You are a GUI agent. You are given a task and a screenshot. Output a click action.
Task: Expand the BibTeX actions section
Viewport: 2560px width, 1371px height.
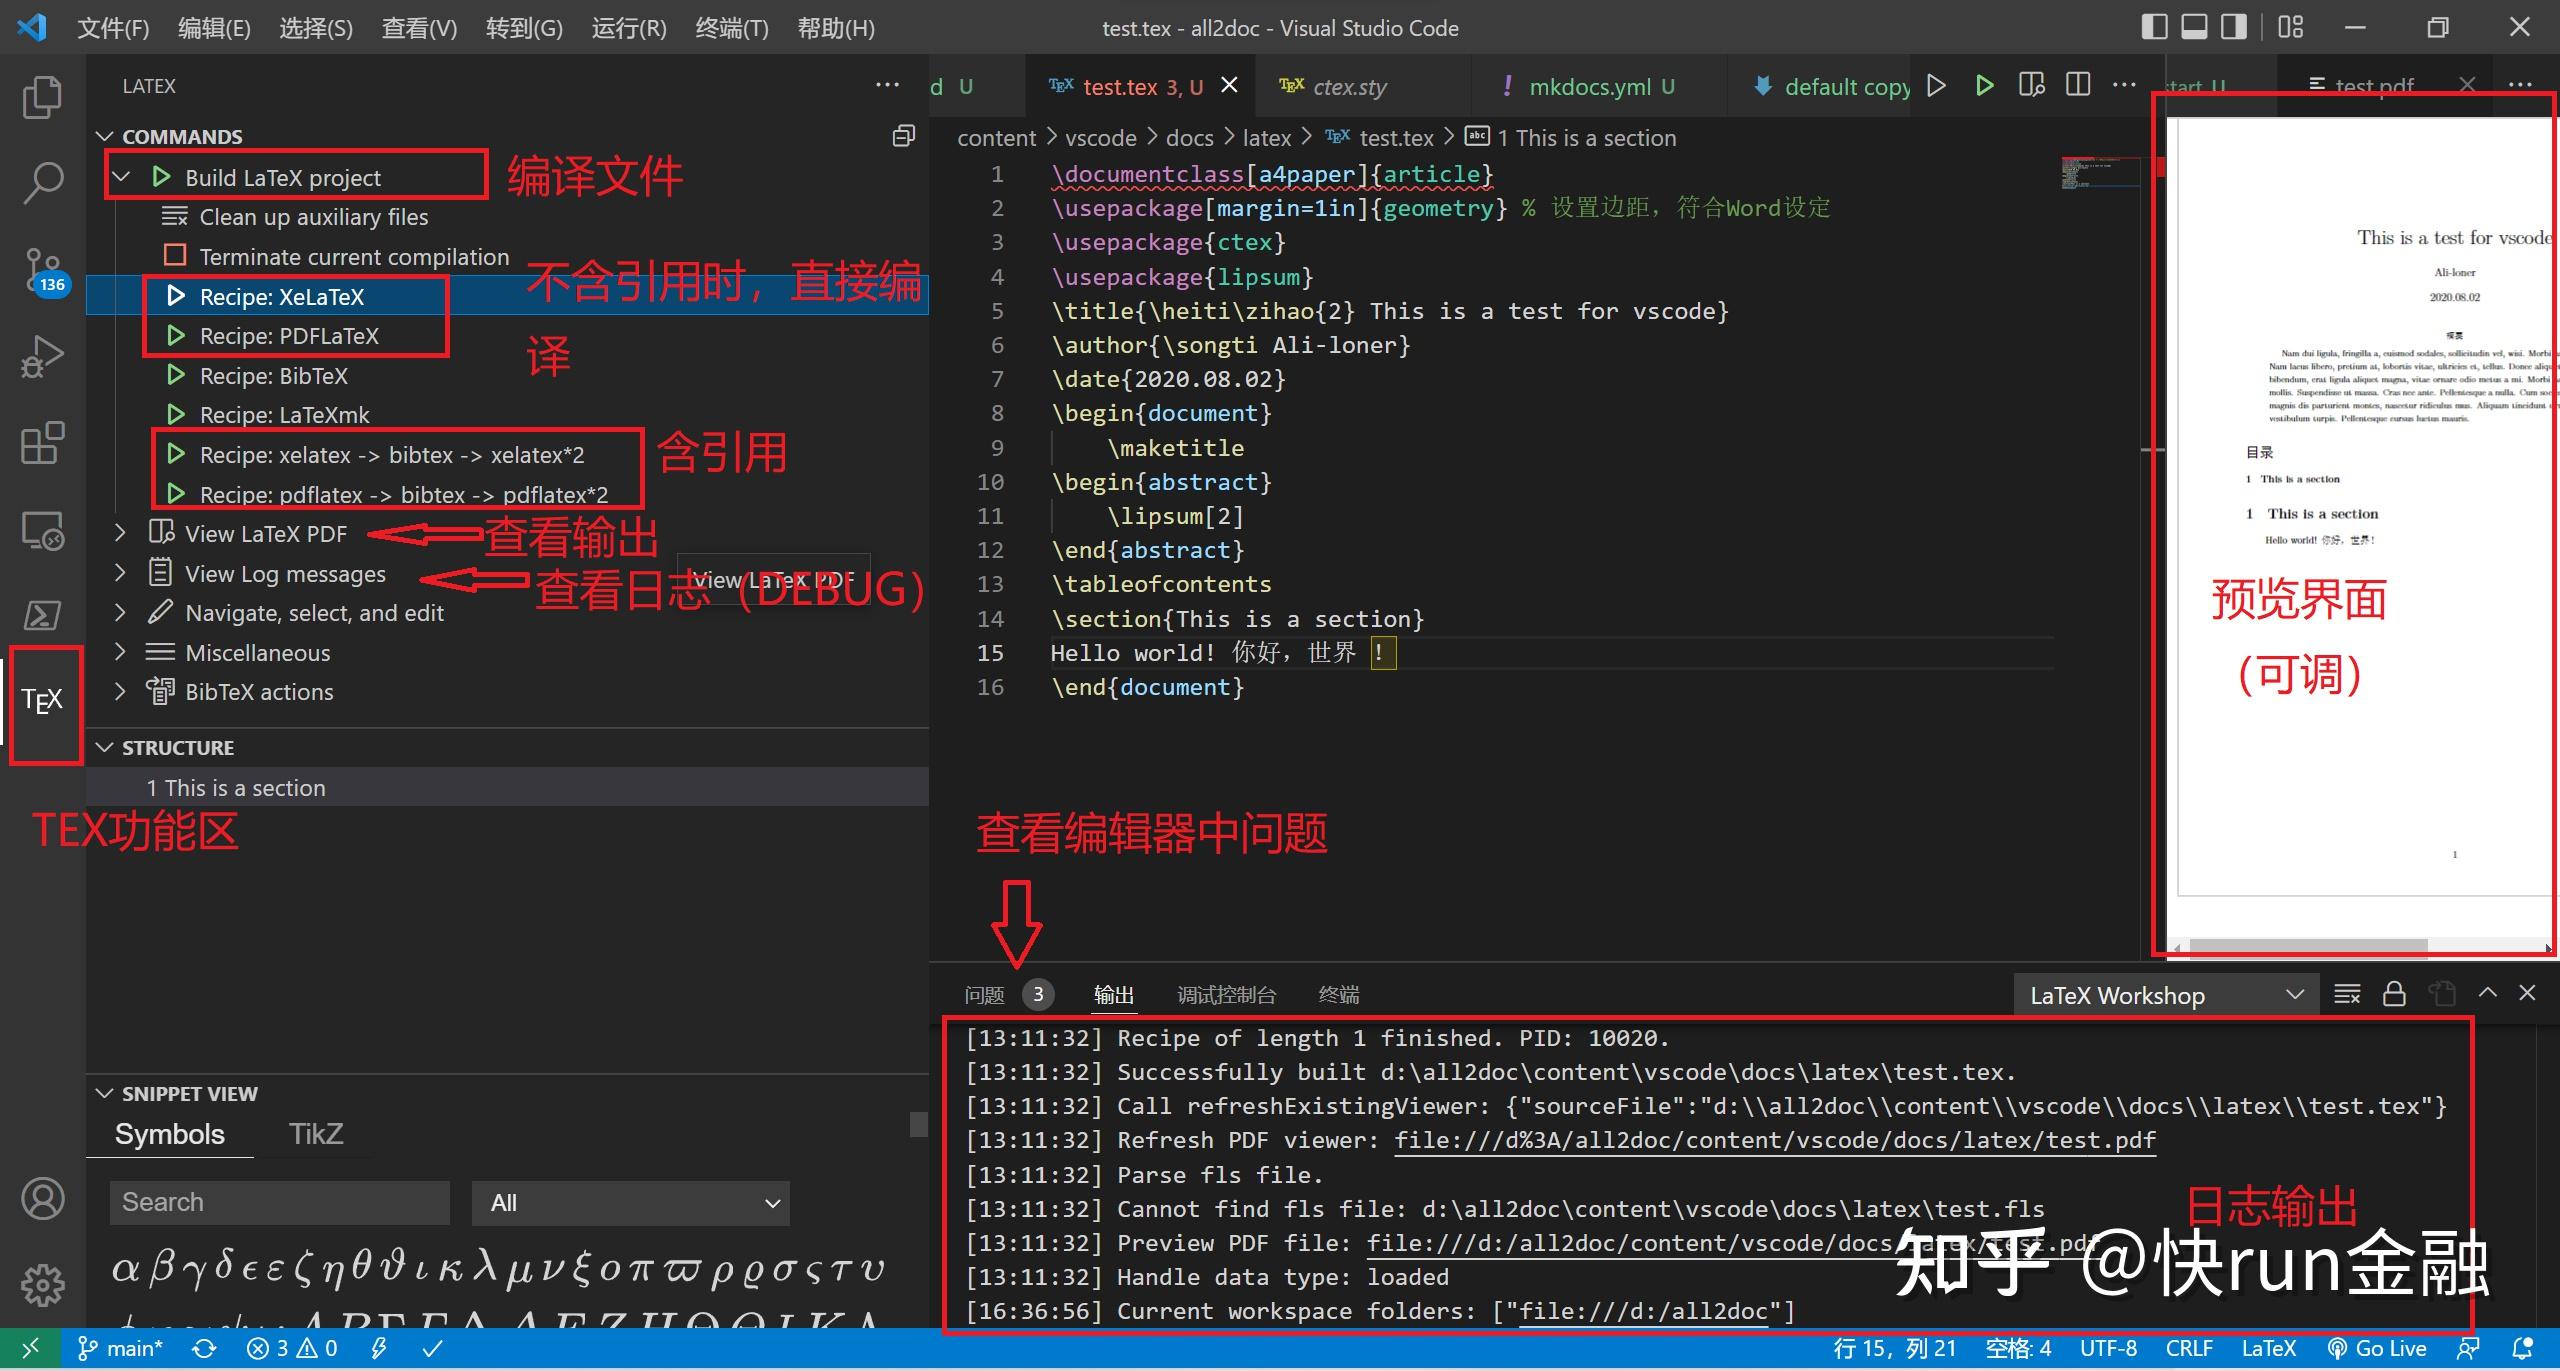pyautogui.click(x=120, y=691)
